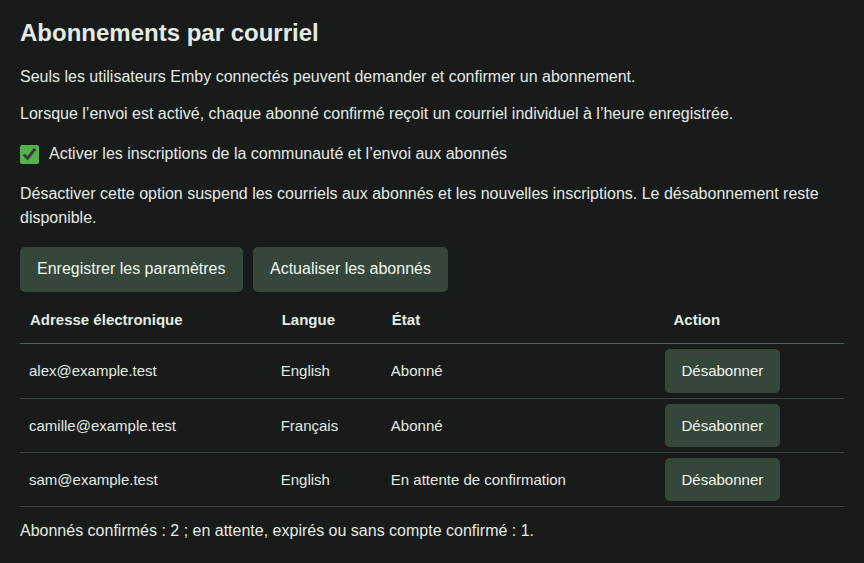
Task: Select the sam@example.test email cell
Action: click(x=94, y=480)
